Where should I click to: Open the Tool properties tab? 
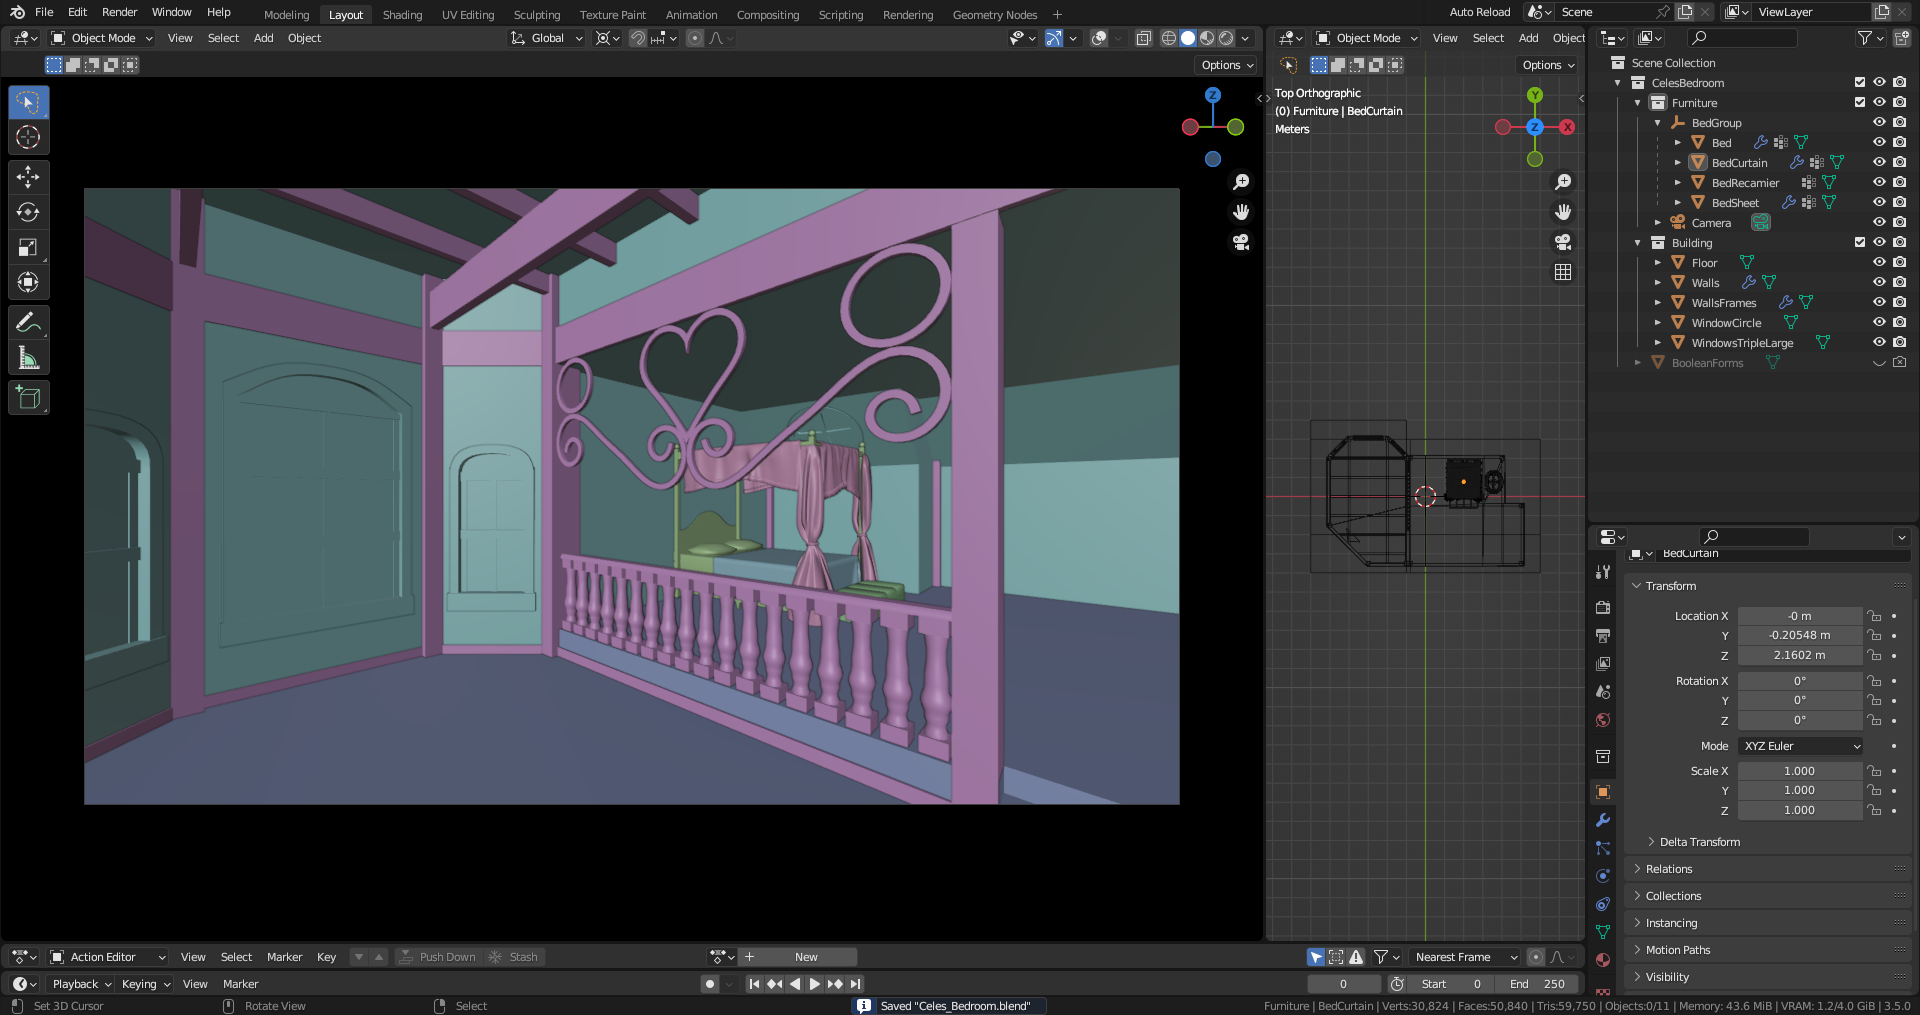click(1603, 572)
